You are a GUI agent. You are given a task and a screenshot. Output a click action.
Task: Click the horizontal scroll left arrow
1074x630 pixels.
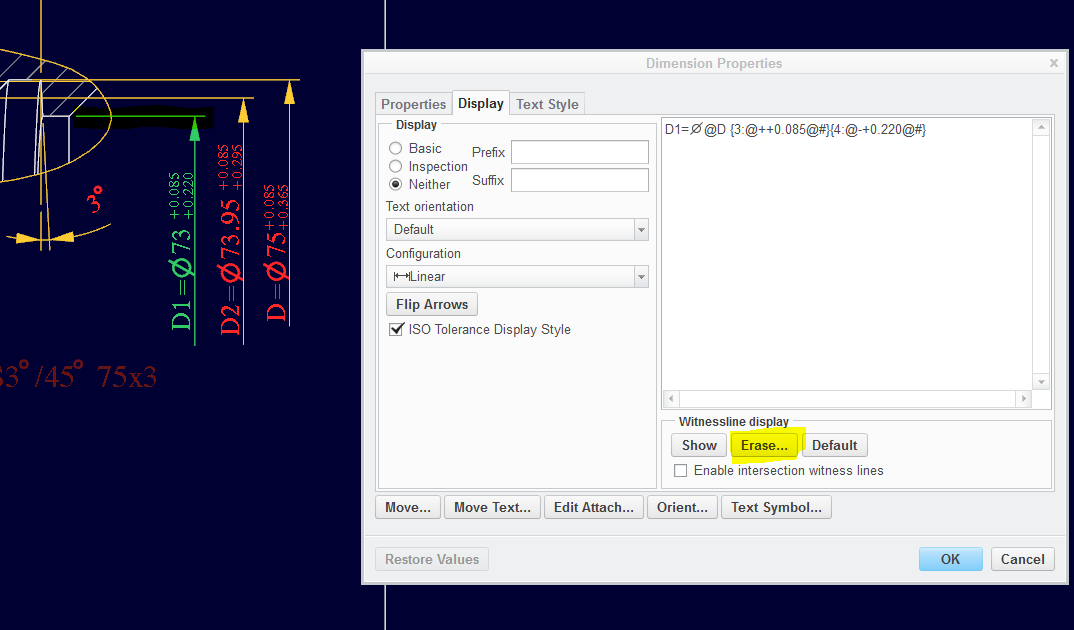[x=671, y=399]
